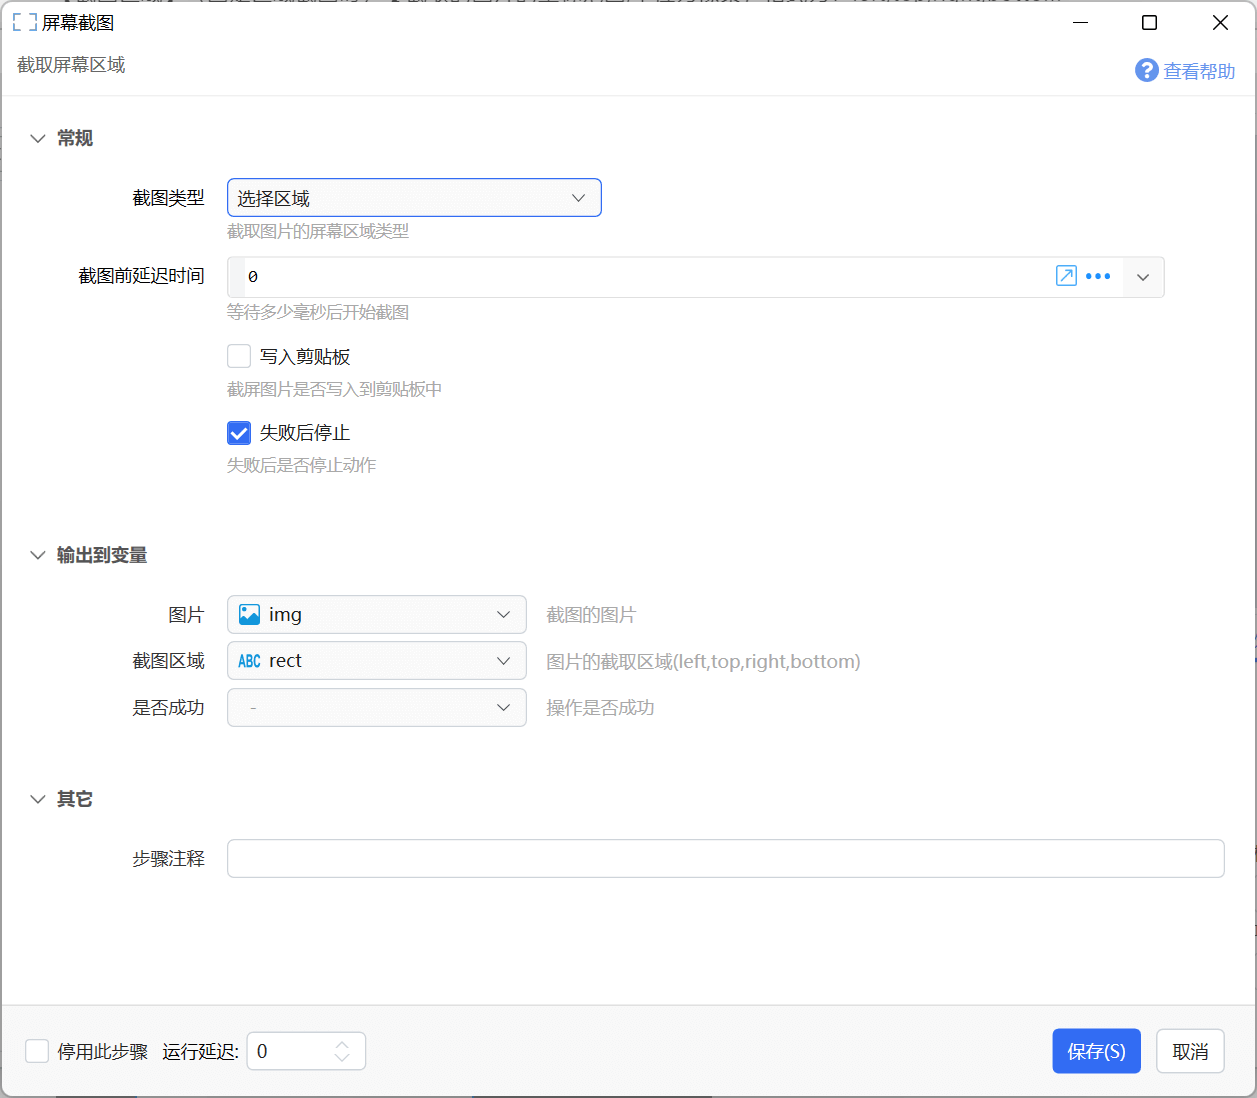
Task: Click the 取消 button
Action: 1190,1051
